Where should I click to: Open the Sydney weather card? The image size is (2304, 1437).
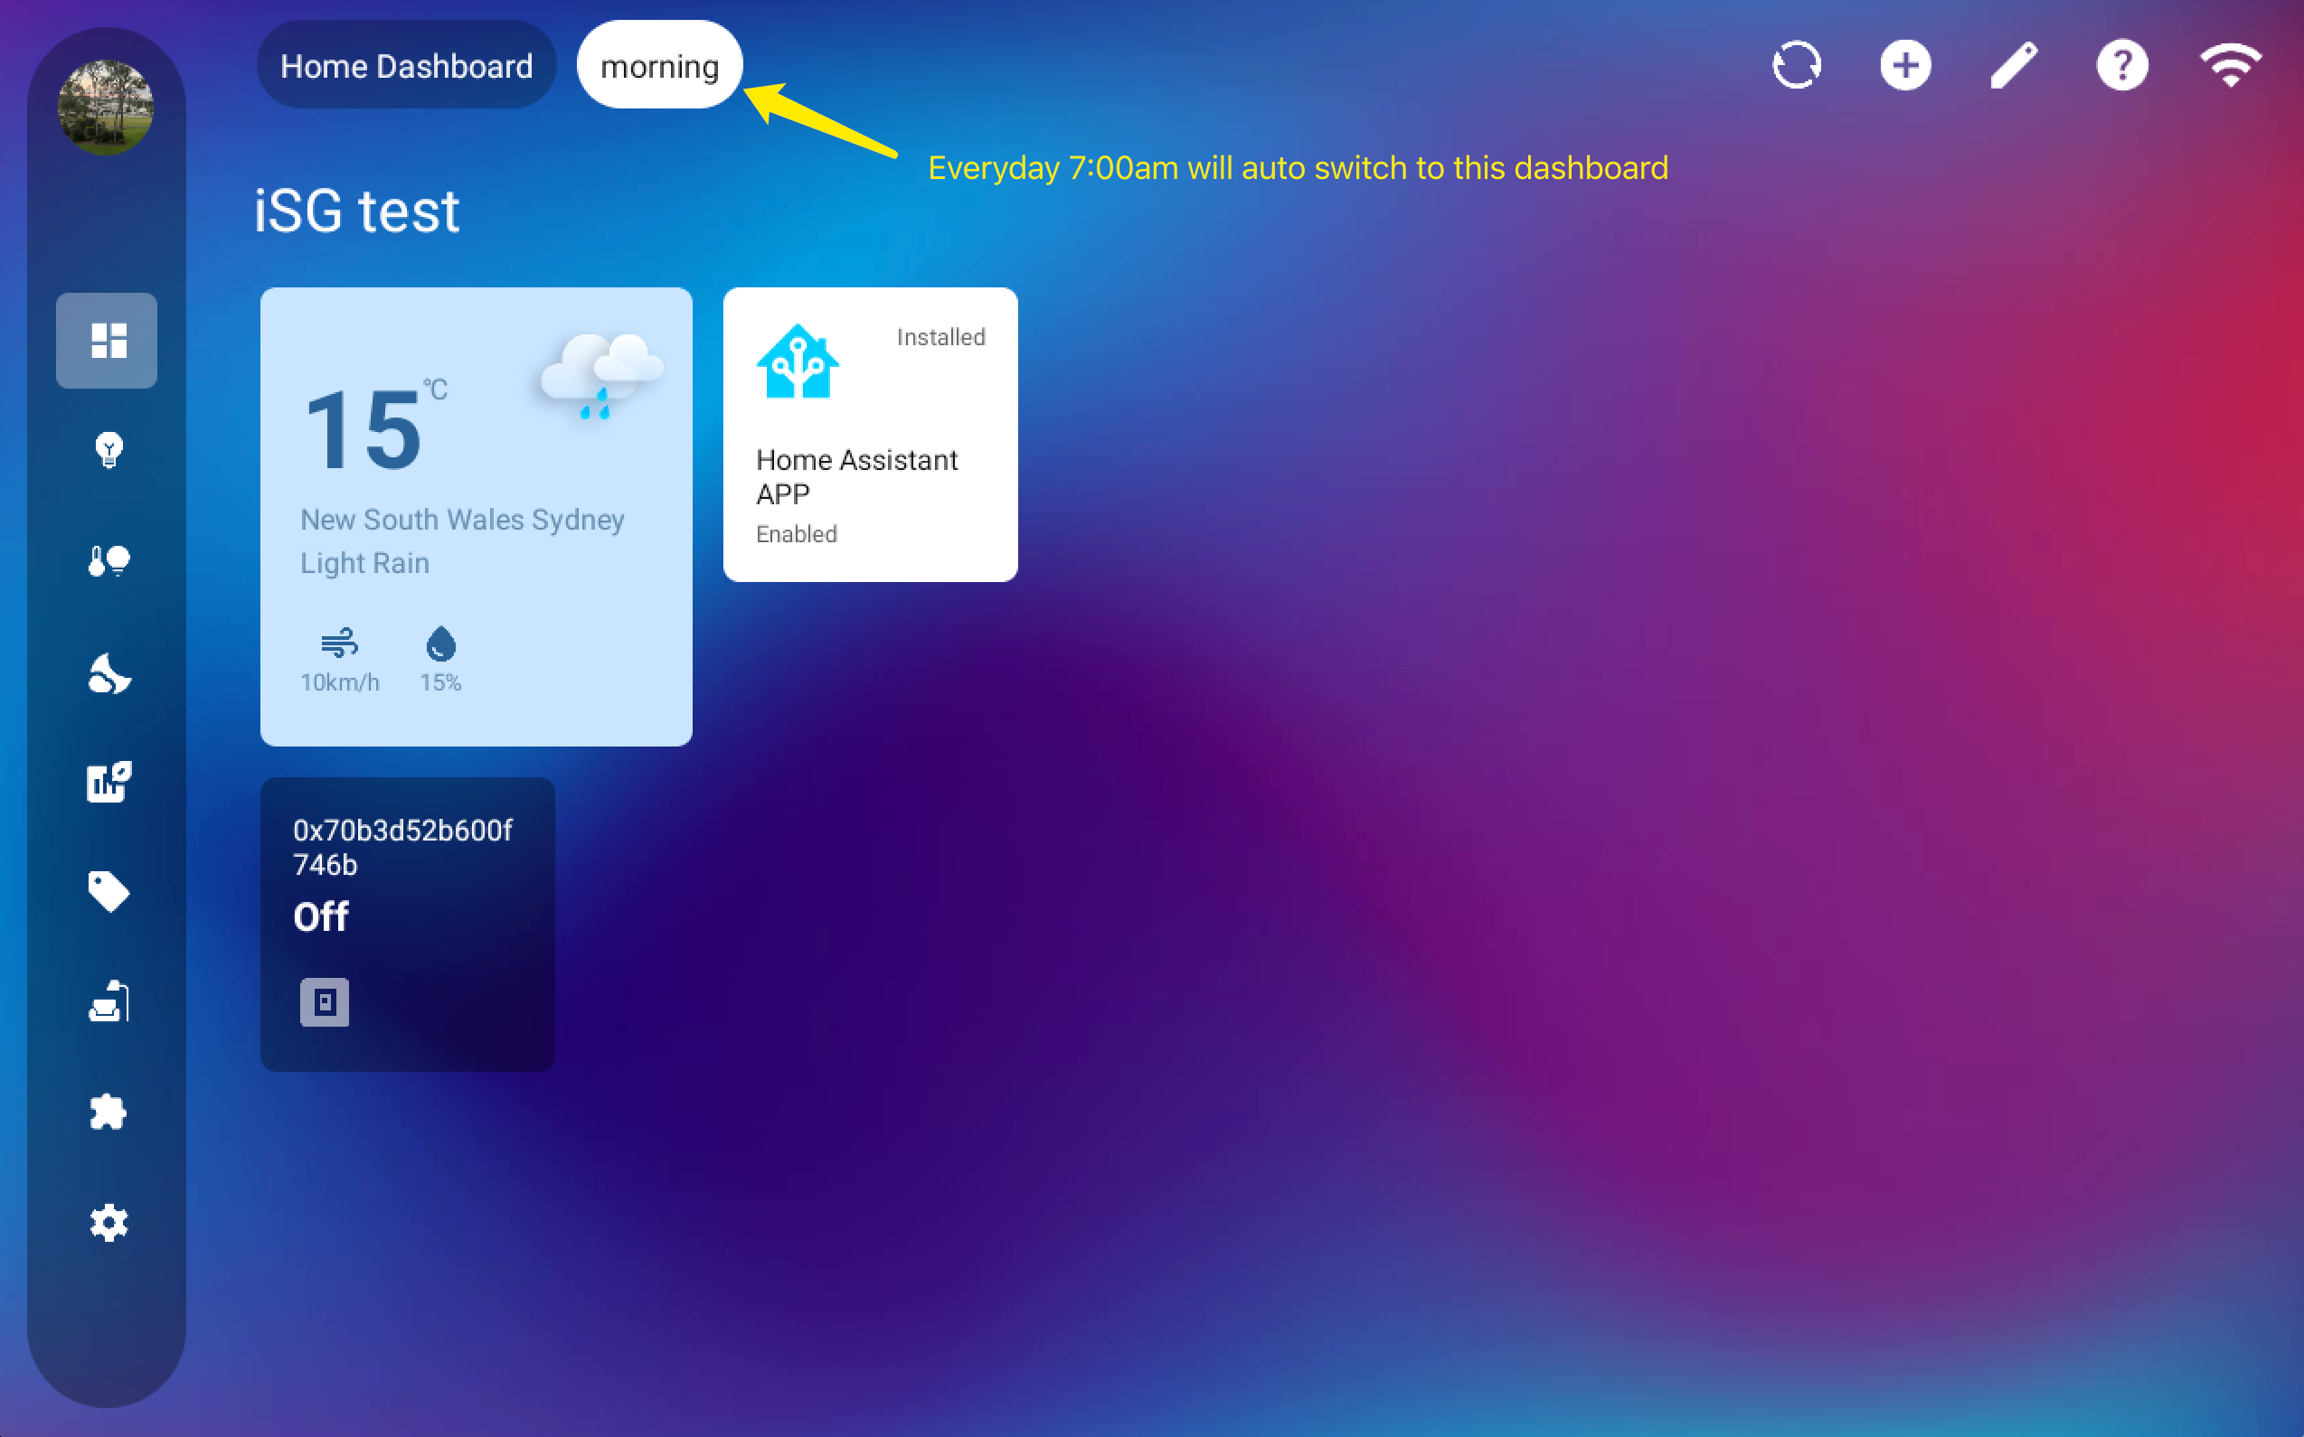coord(476,516)
